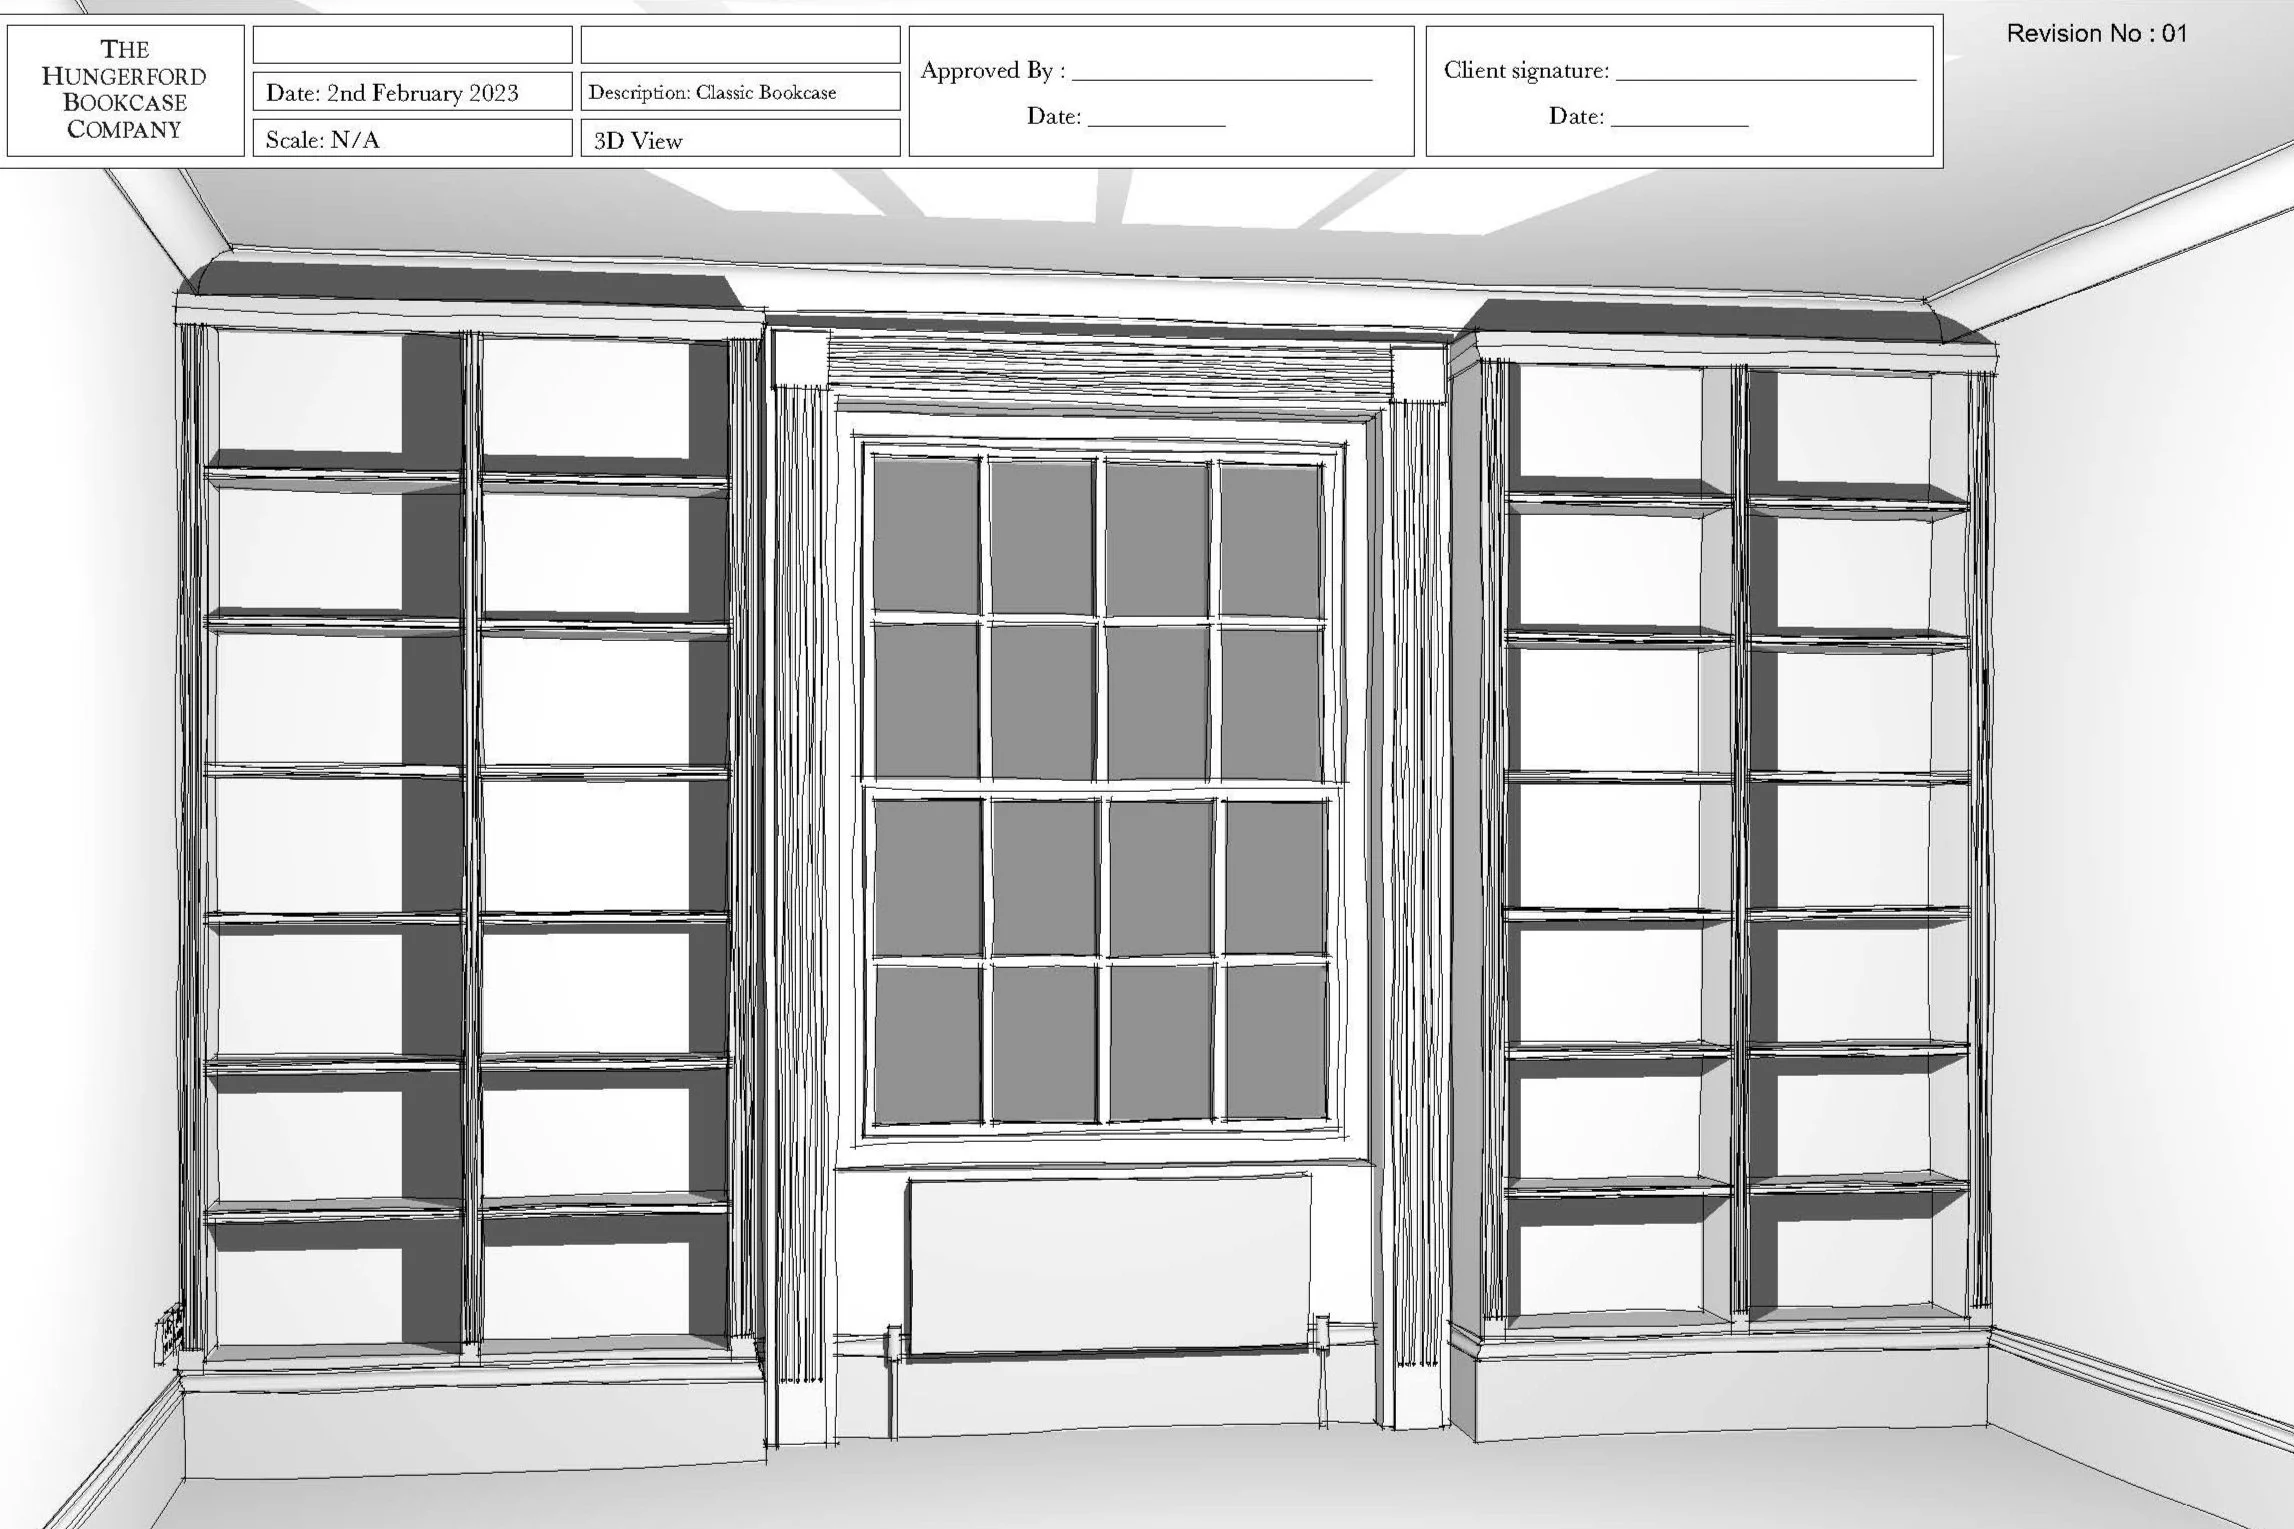
Task: Click the Revision No : 01 text
Action: click(2096, 34)
